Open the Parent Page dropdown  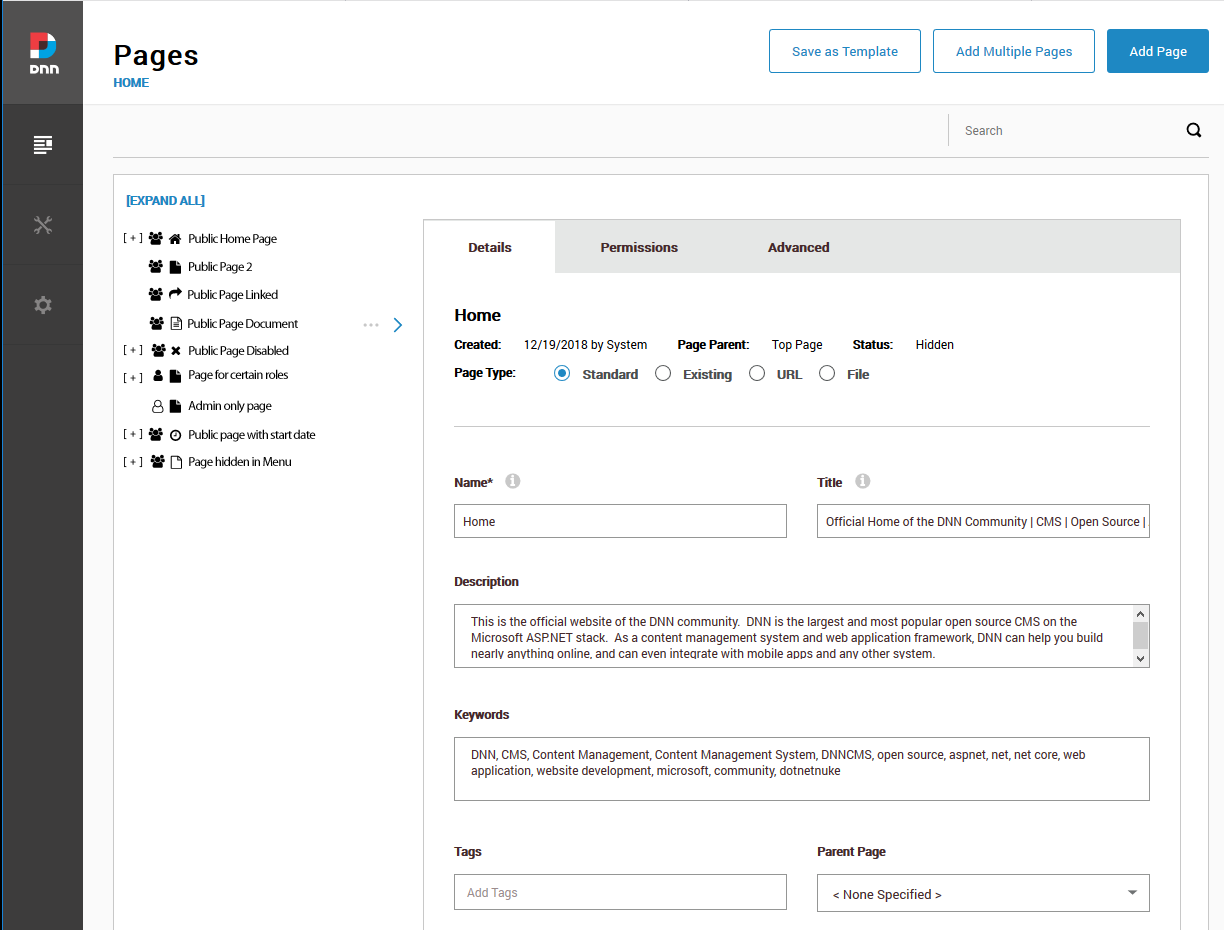pos(983,893)
